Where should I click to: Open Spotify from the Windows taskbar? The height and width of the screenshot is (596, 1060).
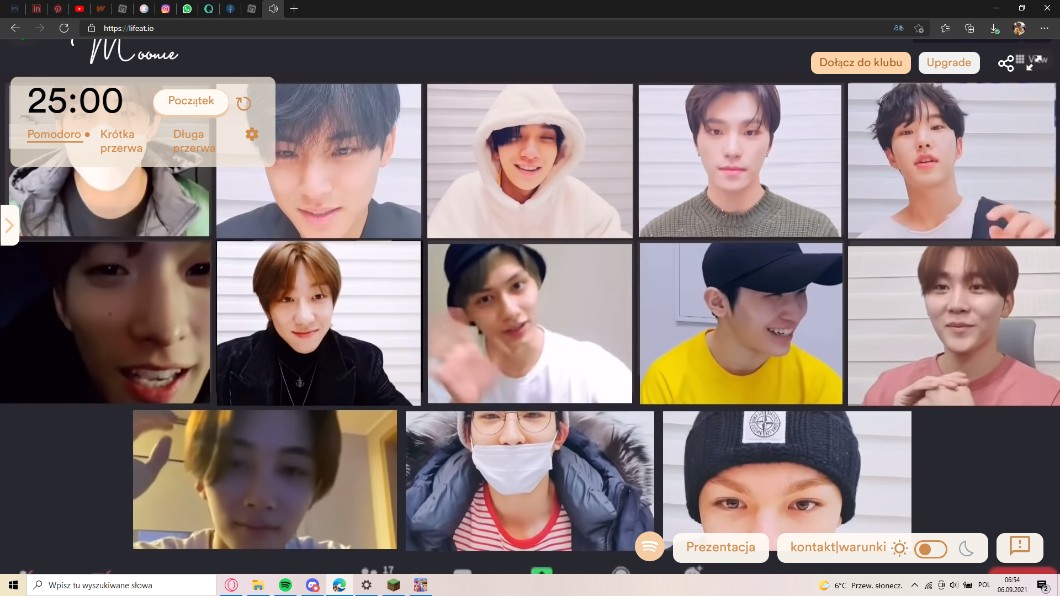(x=285, y=585)
